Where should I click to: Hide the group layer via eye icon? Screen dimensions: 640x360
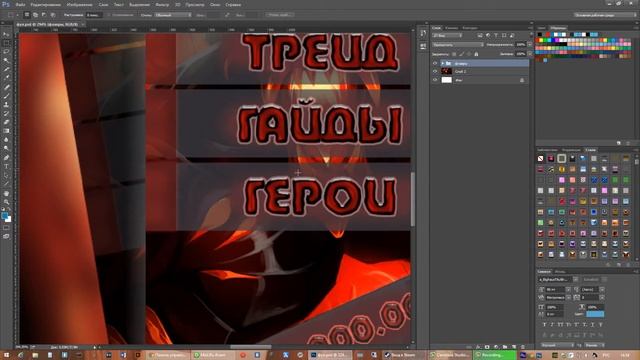point(435,63)
